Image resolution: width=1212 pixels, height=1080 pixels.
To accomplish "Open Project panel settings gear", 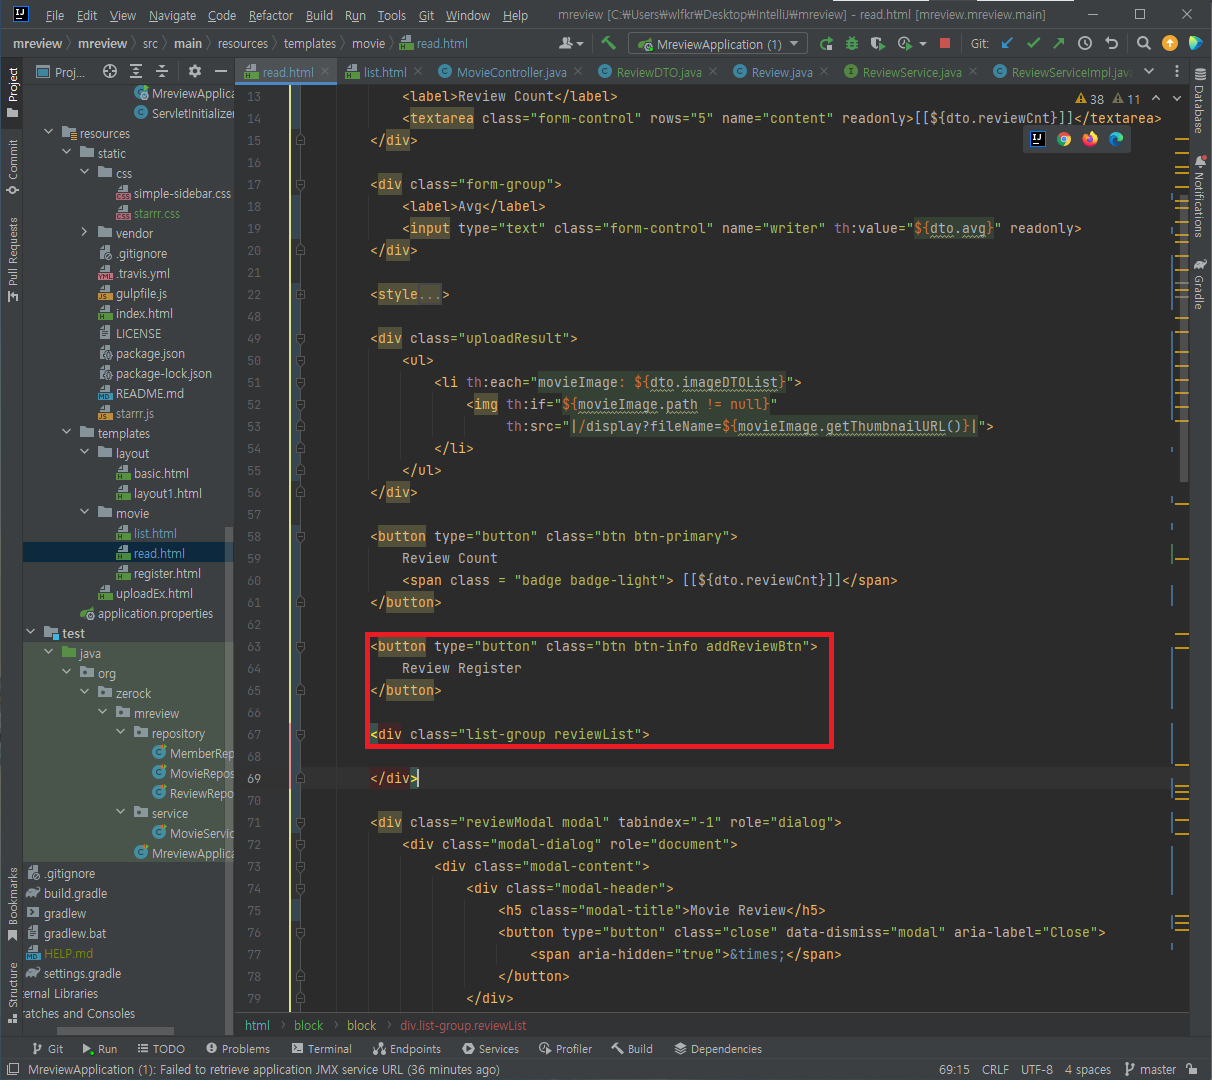I will pyautogui.click(x=195, y=71).
